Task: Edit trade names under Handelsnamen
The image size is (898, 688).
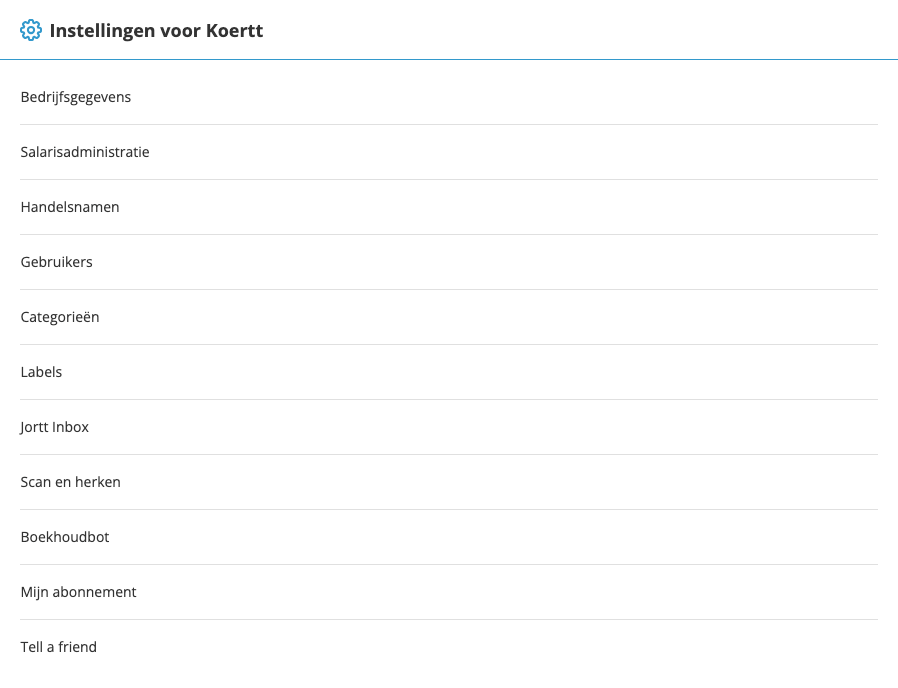Action: (x=70, y=207)
